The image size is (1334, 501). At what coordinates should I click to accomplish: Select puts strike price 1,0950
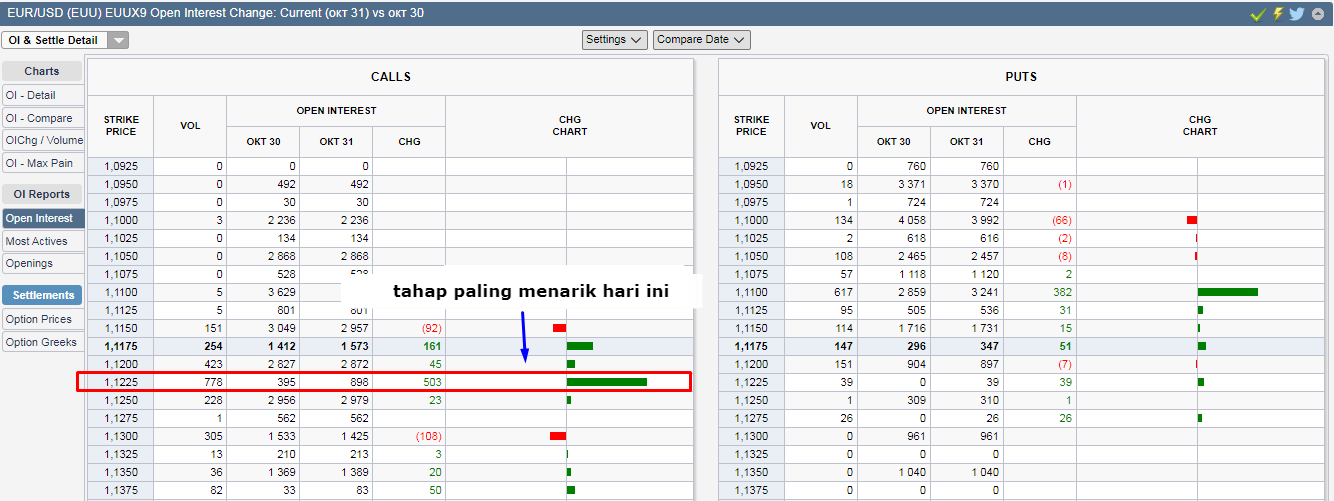[751, 184]
